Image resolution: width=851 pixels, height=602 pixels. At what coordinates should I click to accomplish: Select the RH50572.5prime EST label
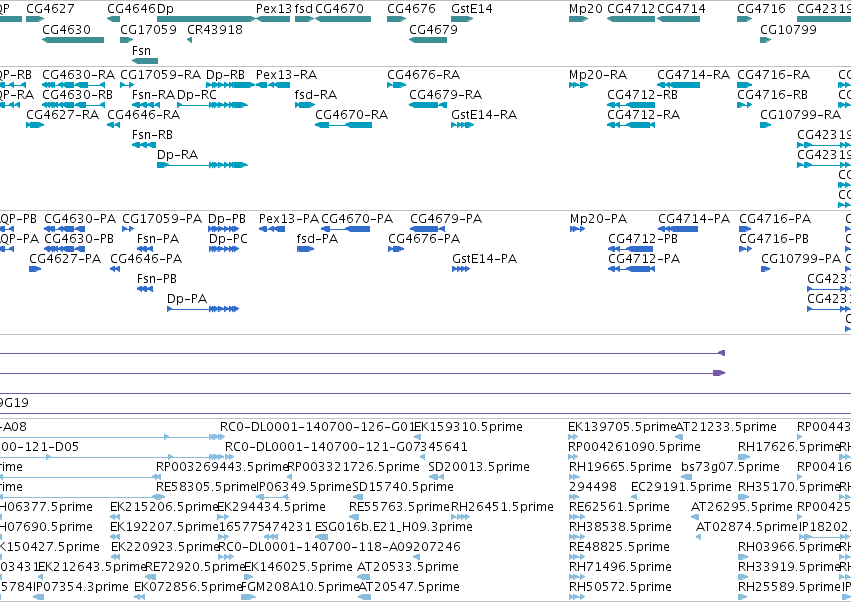[x=620, y=587]
